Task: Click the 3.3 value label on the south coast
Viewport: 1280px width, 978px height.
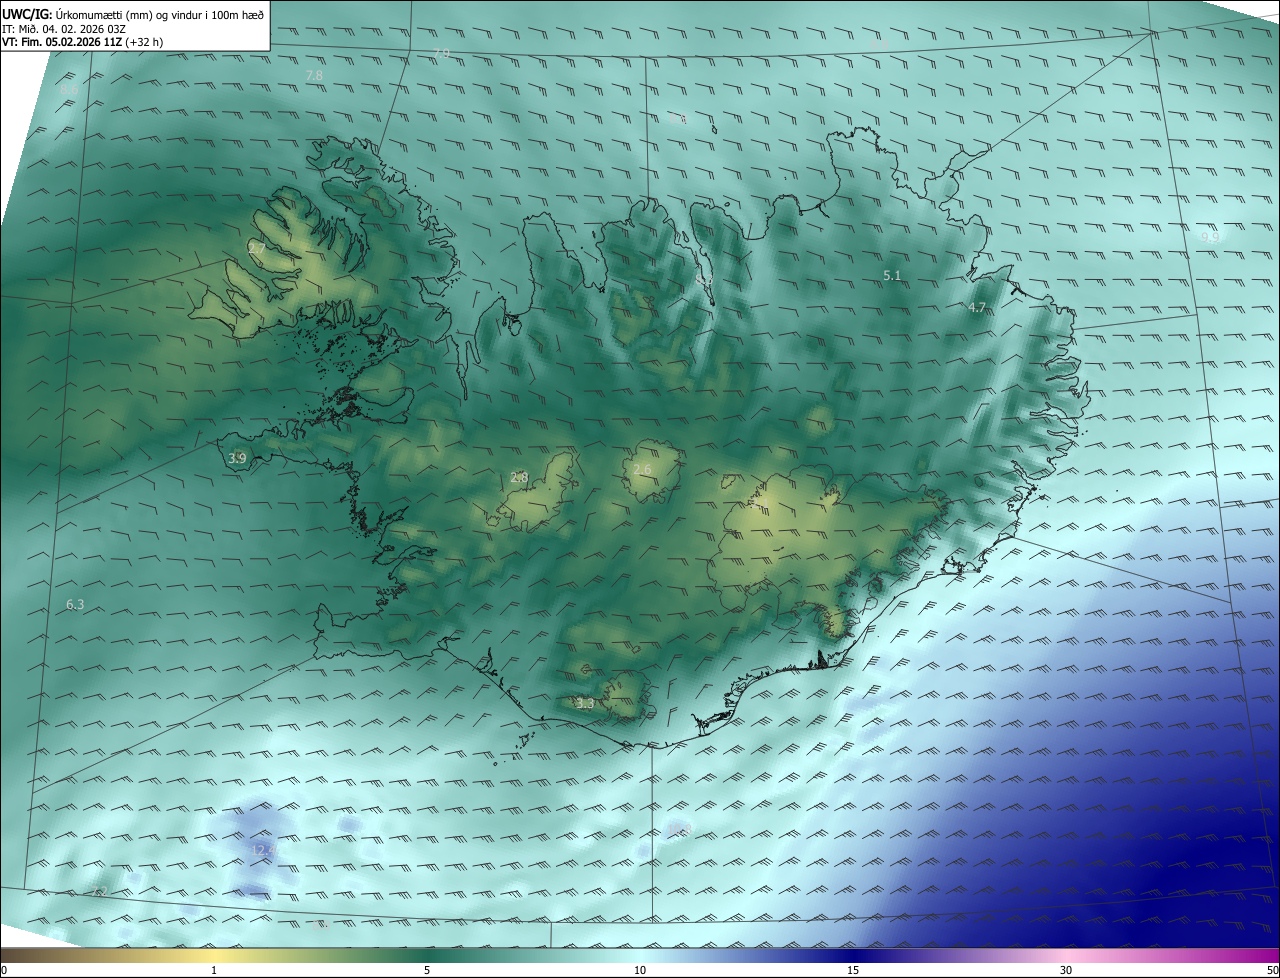Action: 585,704
